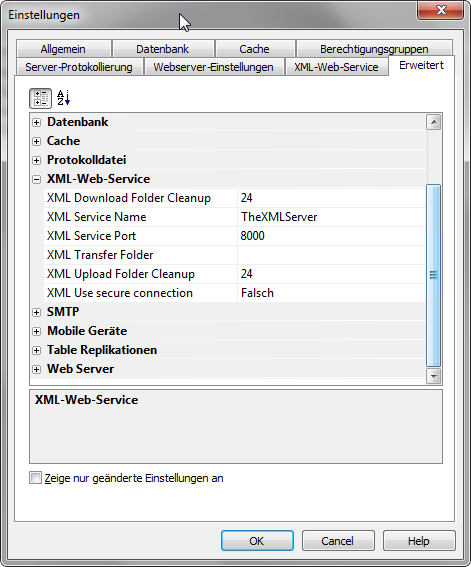Select the SMTP category row label
The image size is (471, 567).
point(63,312)
